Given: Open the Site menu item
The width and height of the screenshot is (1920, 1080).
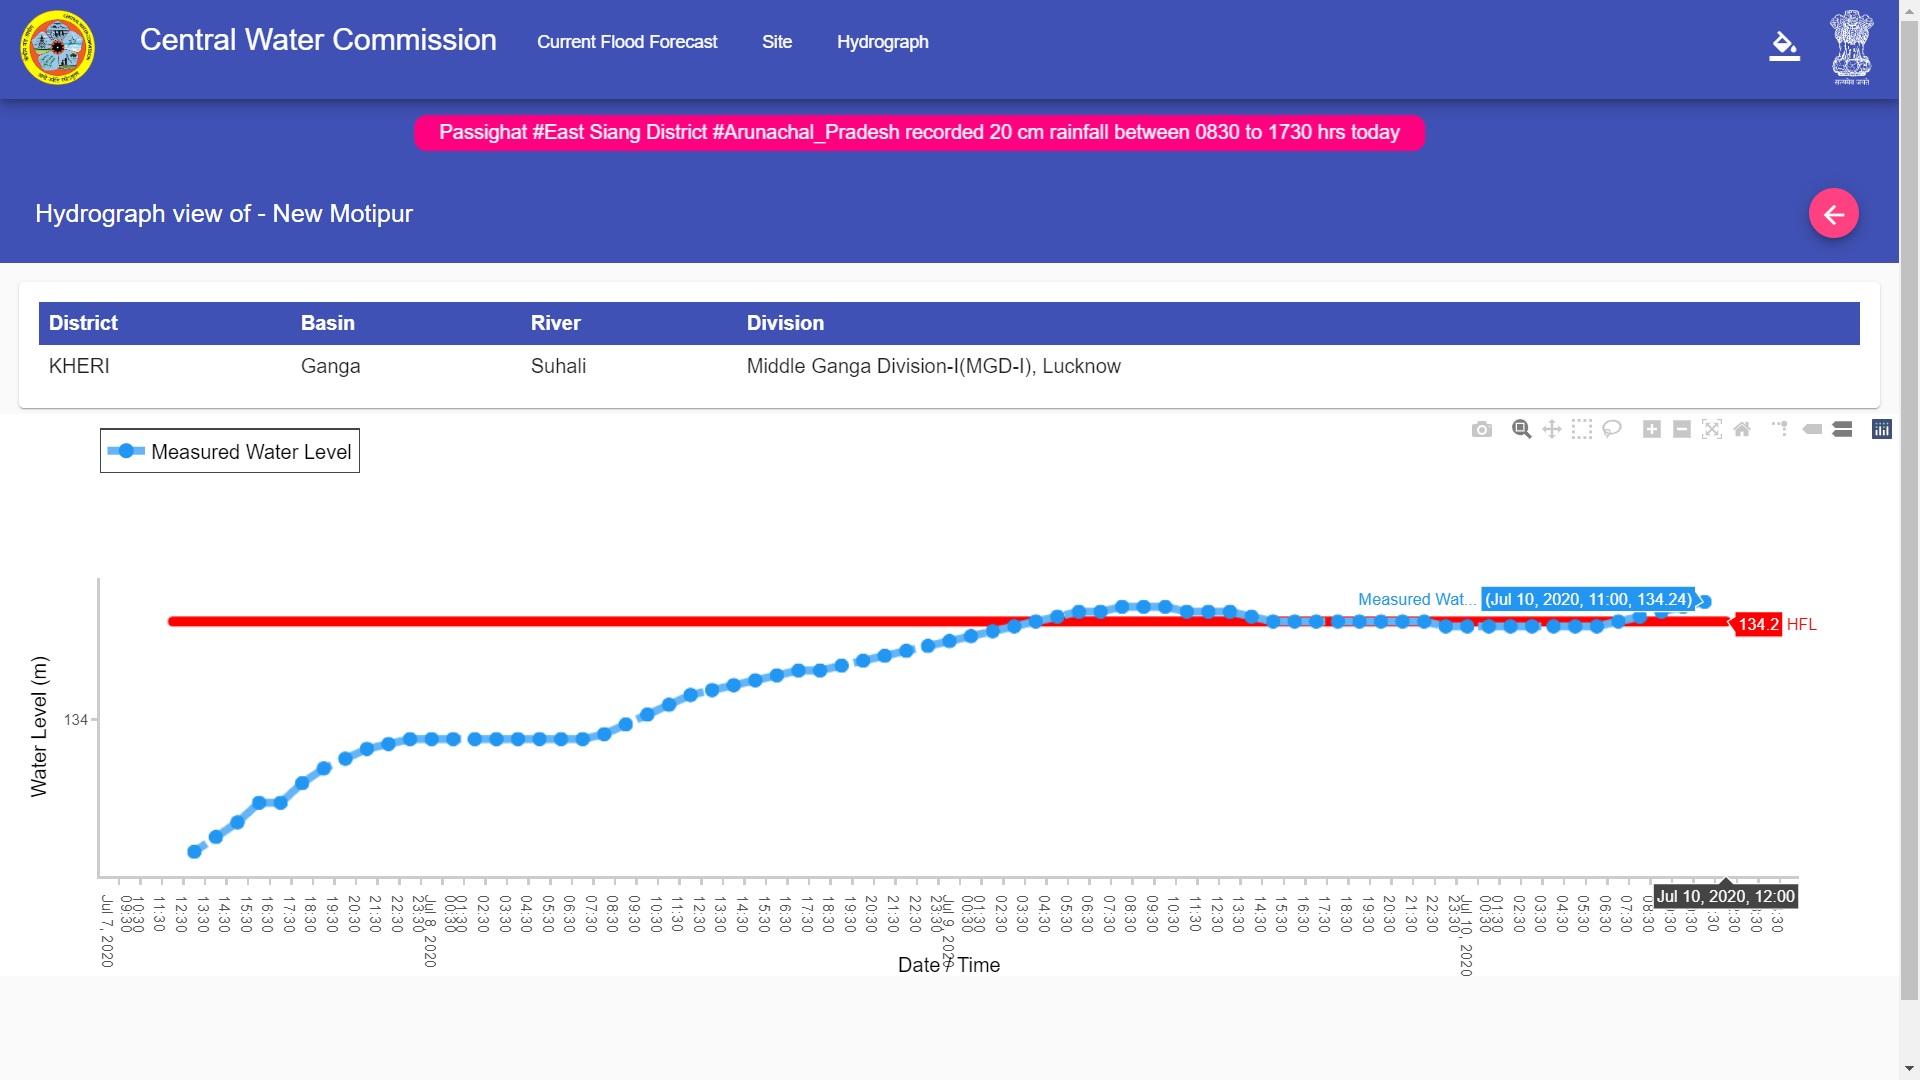Looking at the screenshot, I should click(776, 42).
